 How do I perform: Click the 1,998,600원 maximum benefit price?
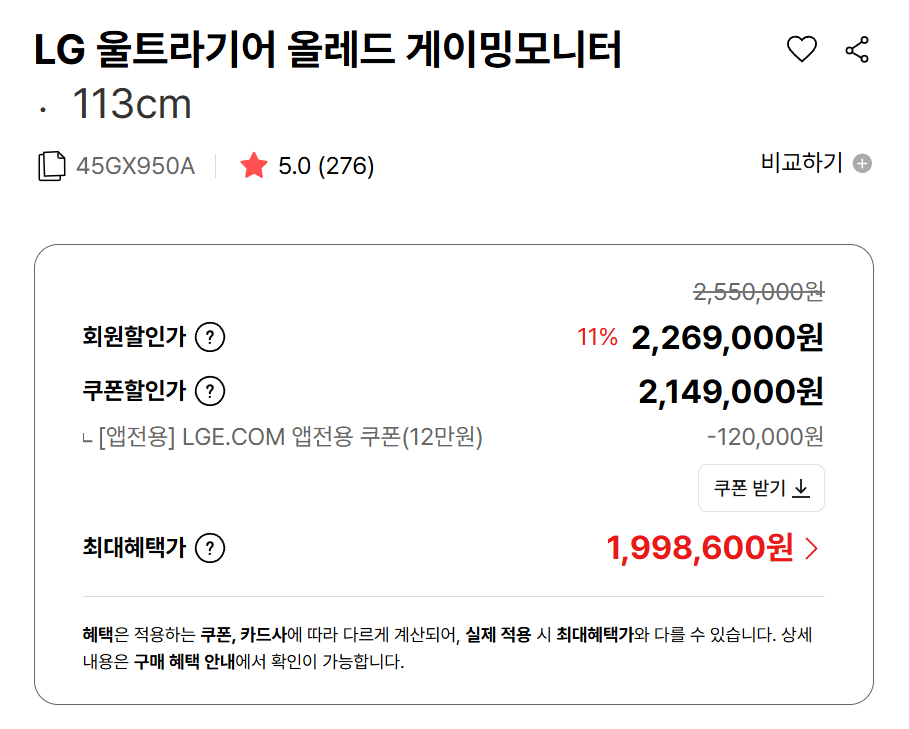700,548
